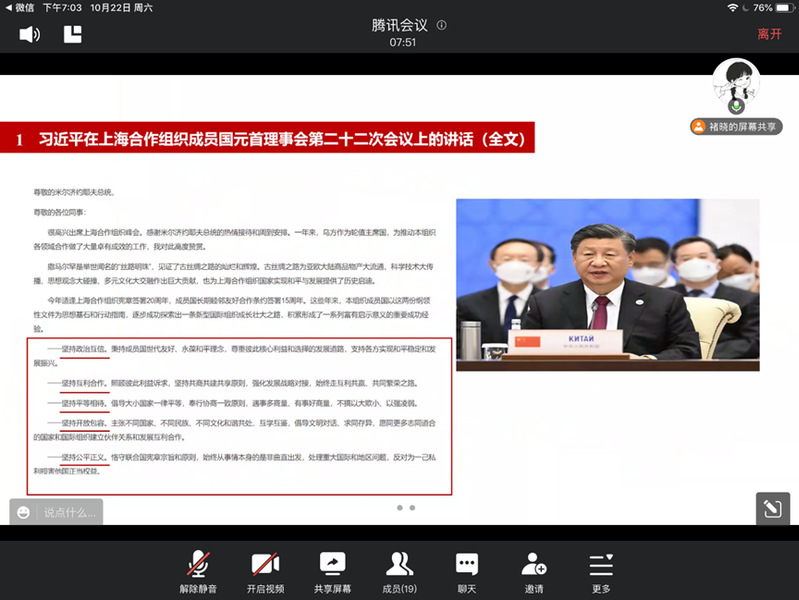
Task: Open the emoji reaction picker
Action: pos(24,512)
